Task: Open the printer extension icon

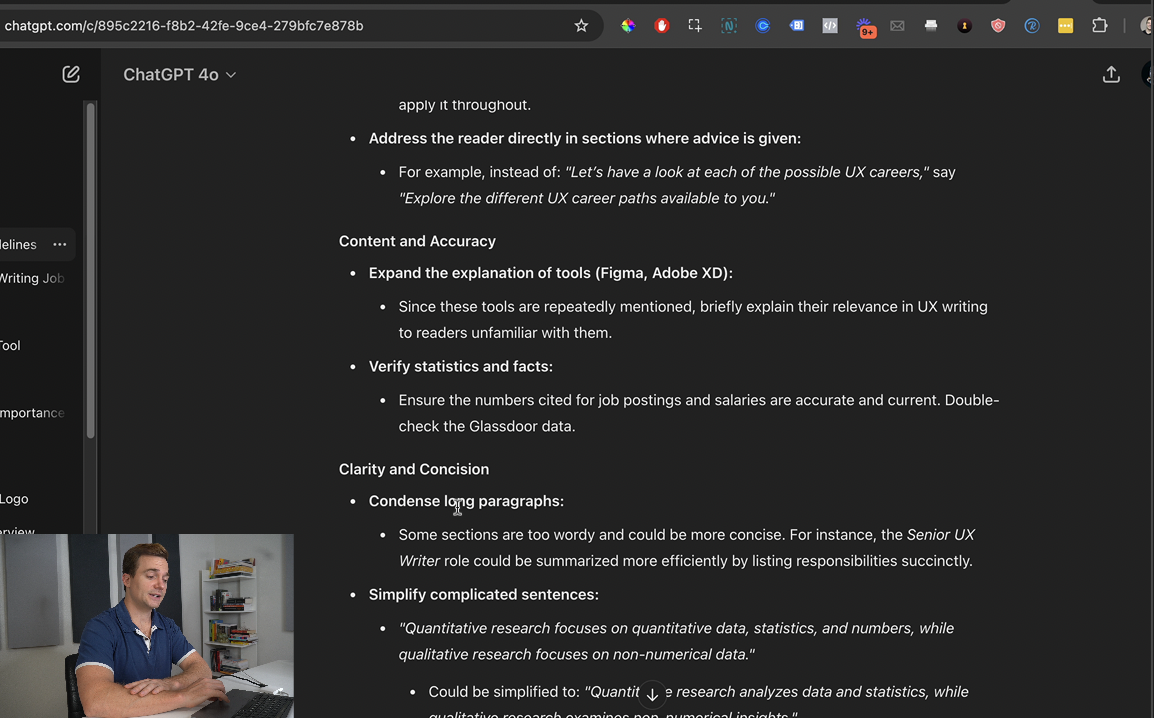Action: [x=931, y=26]
